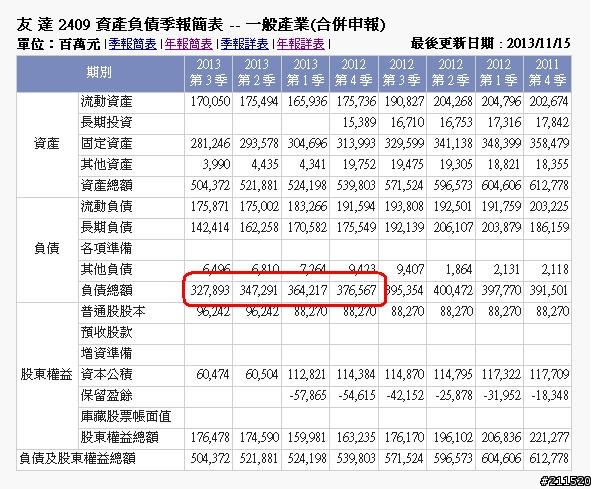The height and width of the screenshot is (489, 596).
Task: Click the 流動負債 row label
Action: click(106, 207)
